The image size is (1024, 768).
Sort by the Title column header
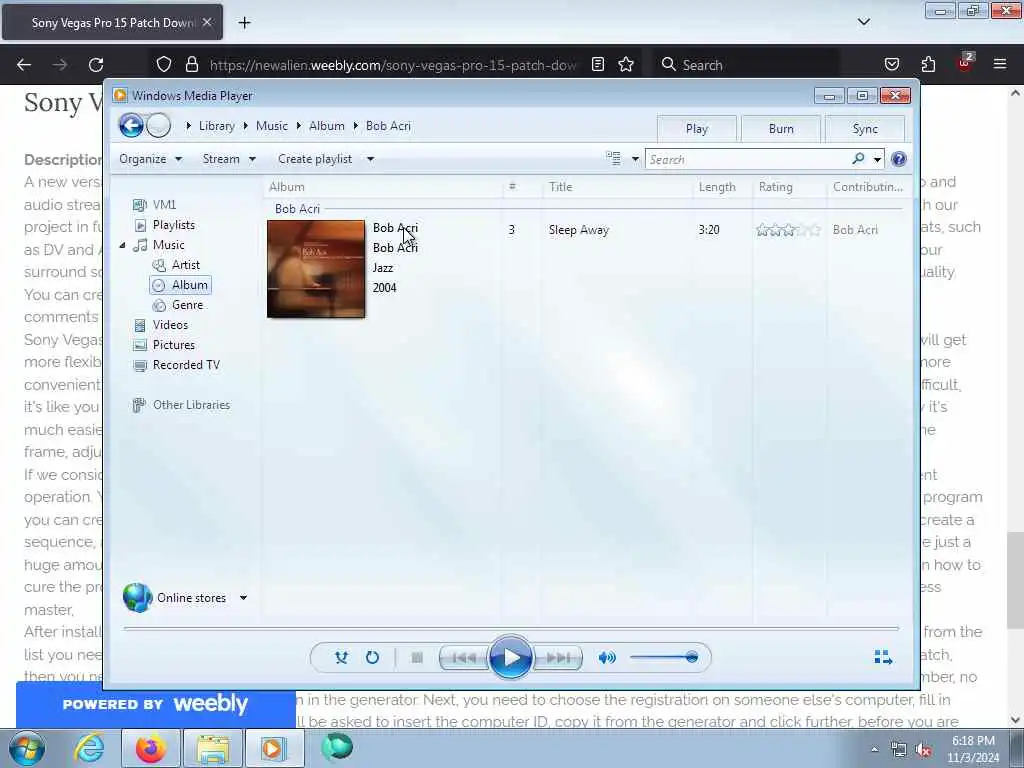pyautogui.click(x=616, y=187)
